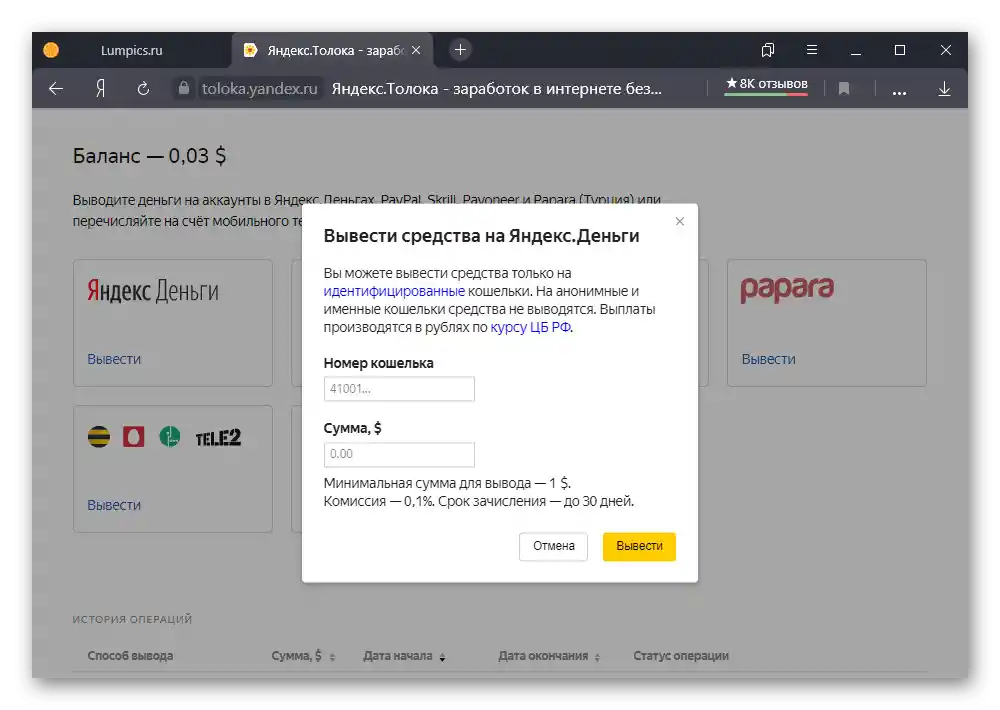Click the ИСТОРИЯ ОПЕРАЦИЙ section label
This screenshot has width=1000, height=710.
coord(132,619)
